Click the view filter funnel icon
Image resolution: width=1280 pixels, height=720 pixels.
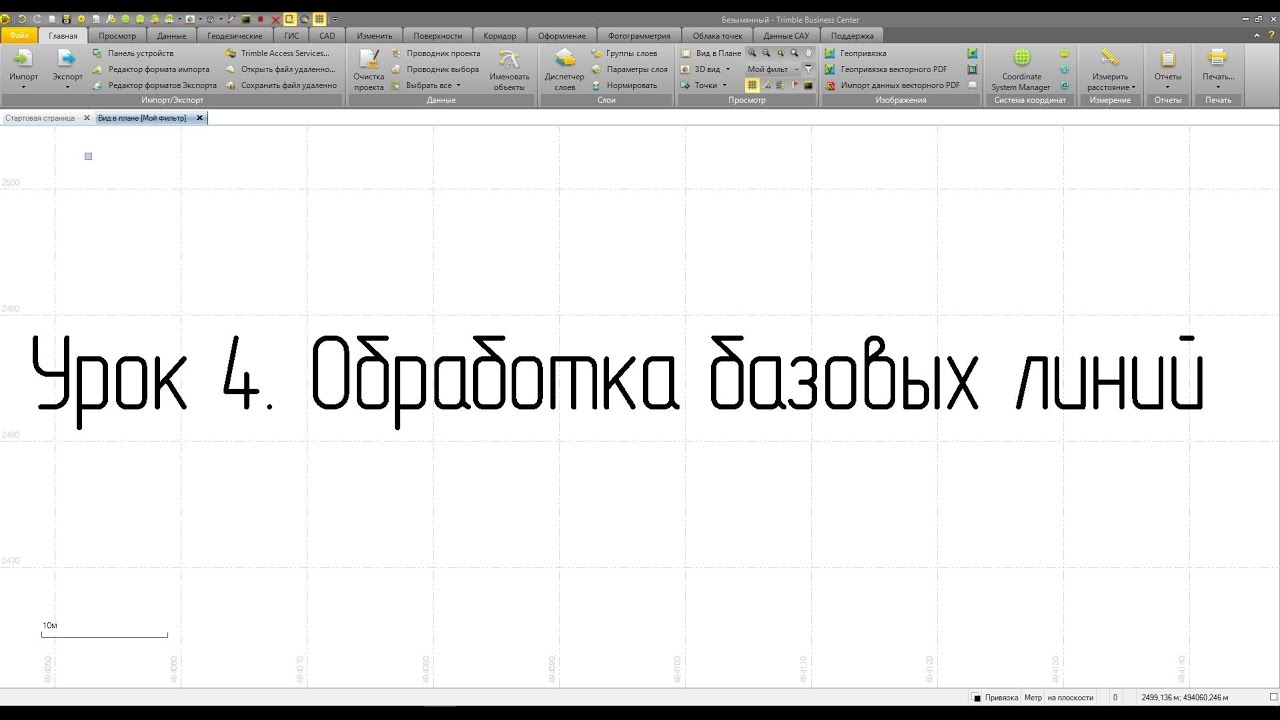click(808, 69)
